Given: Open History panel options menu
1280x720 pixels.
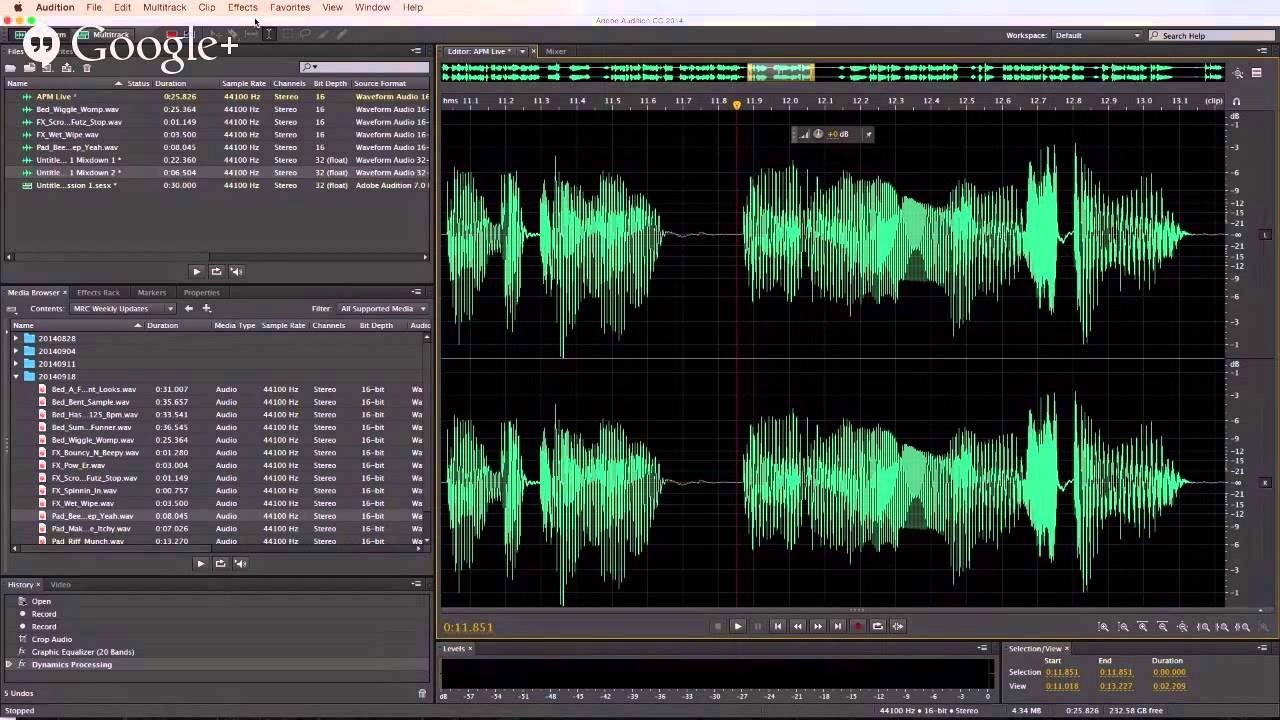Looking at the screenshot, I should point(417,584).
